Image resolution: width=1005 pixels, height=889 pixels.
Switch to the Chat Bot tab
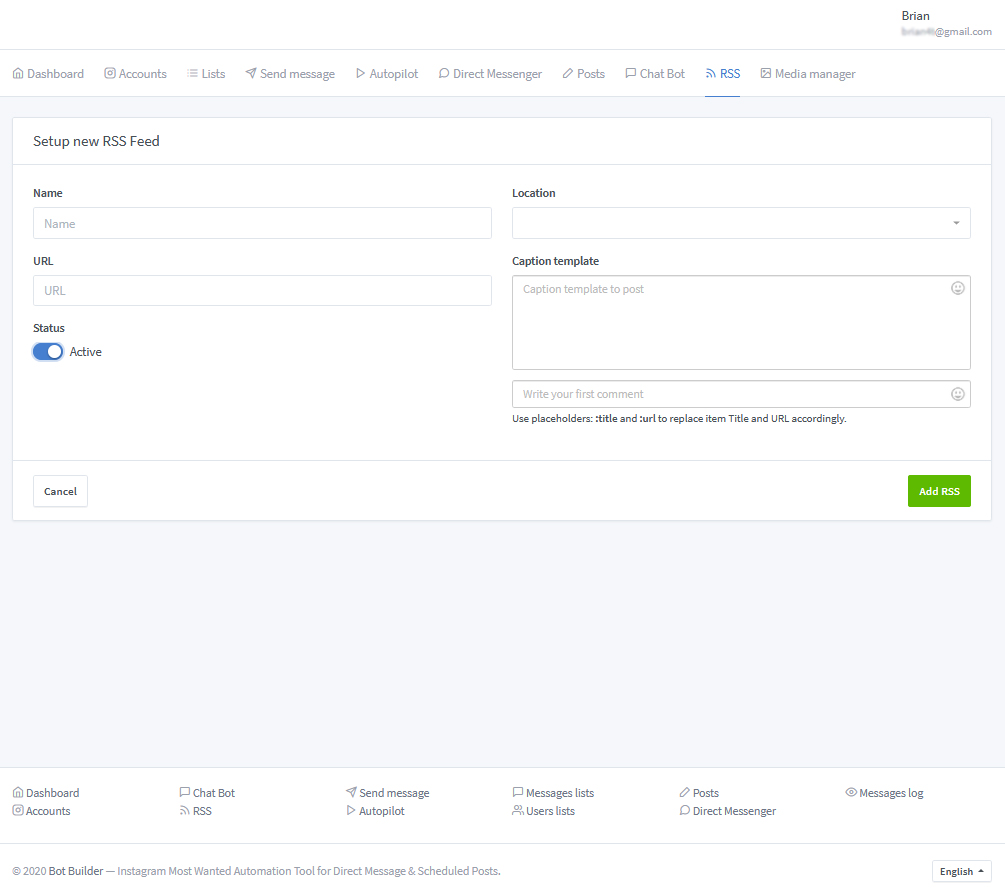coord(655,74)
